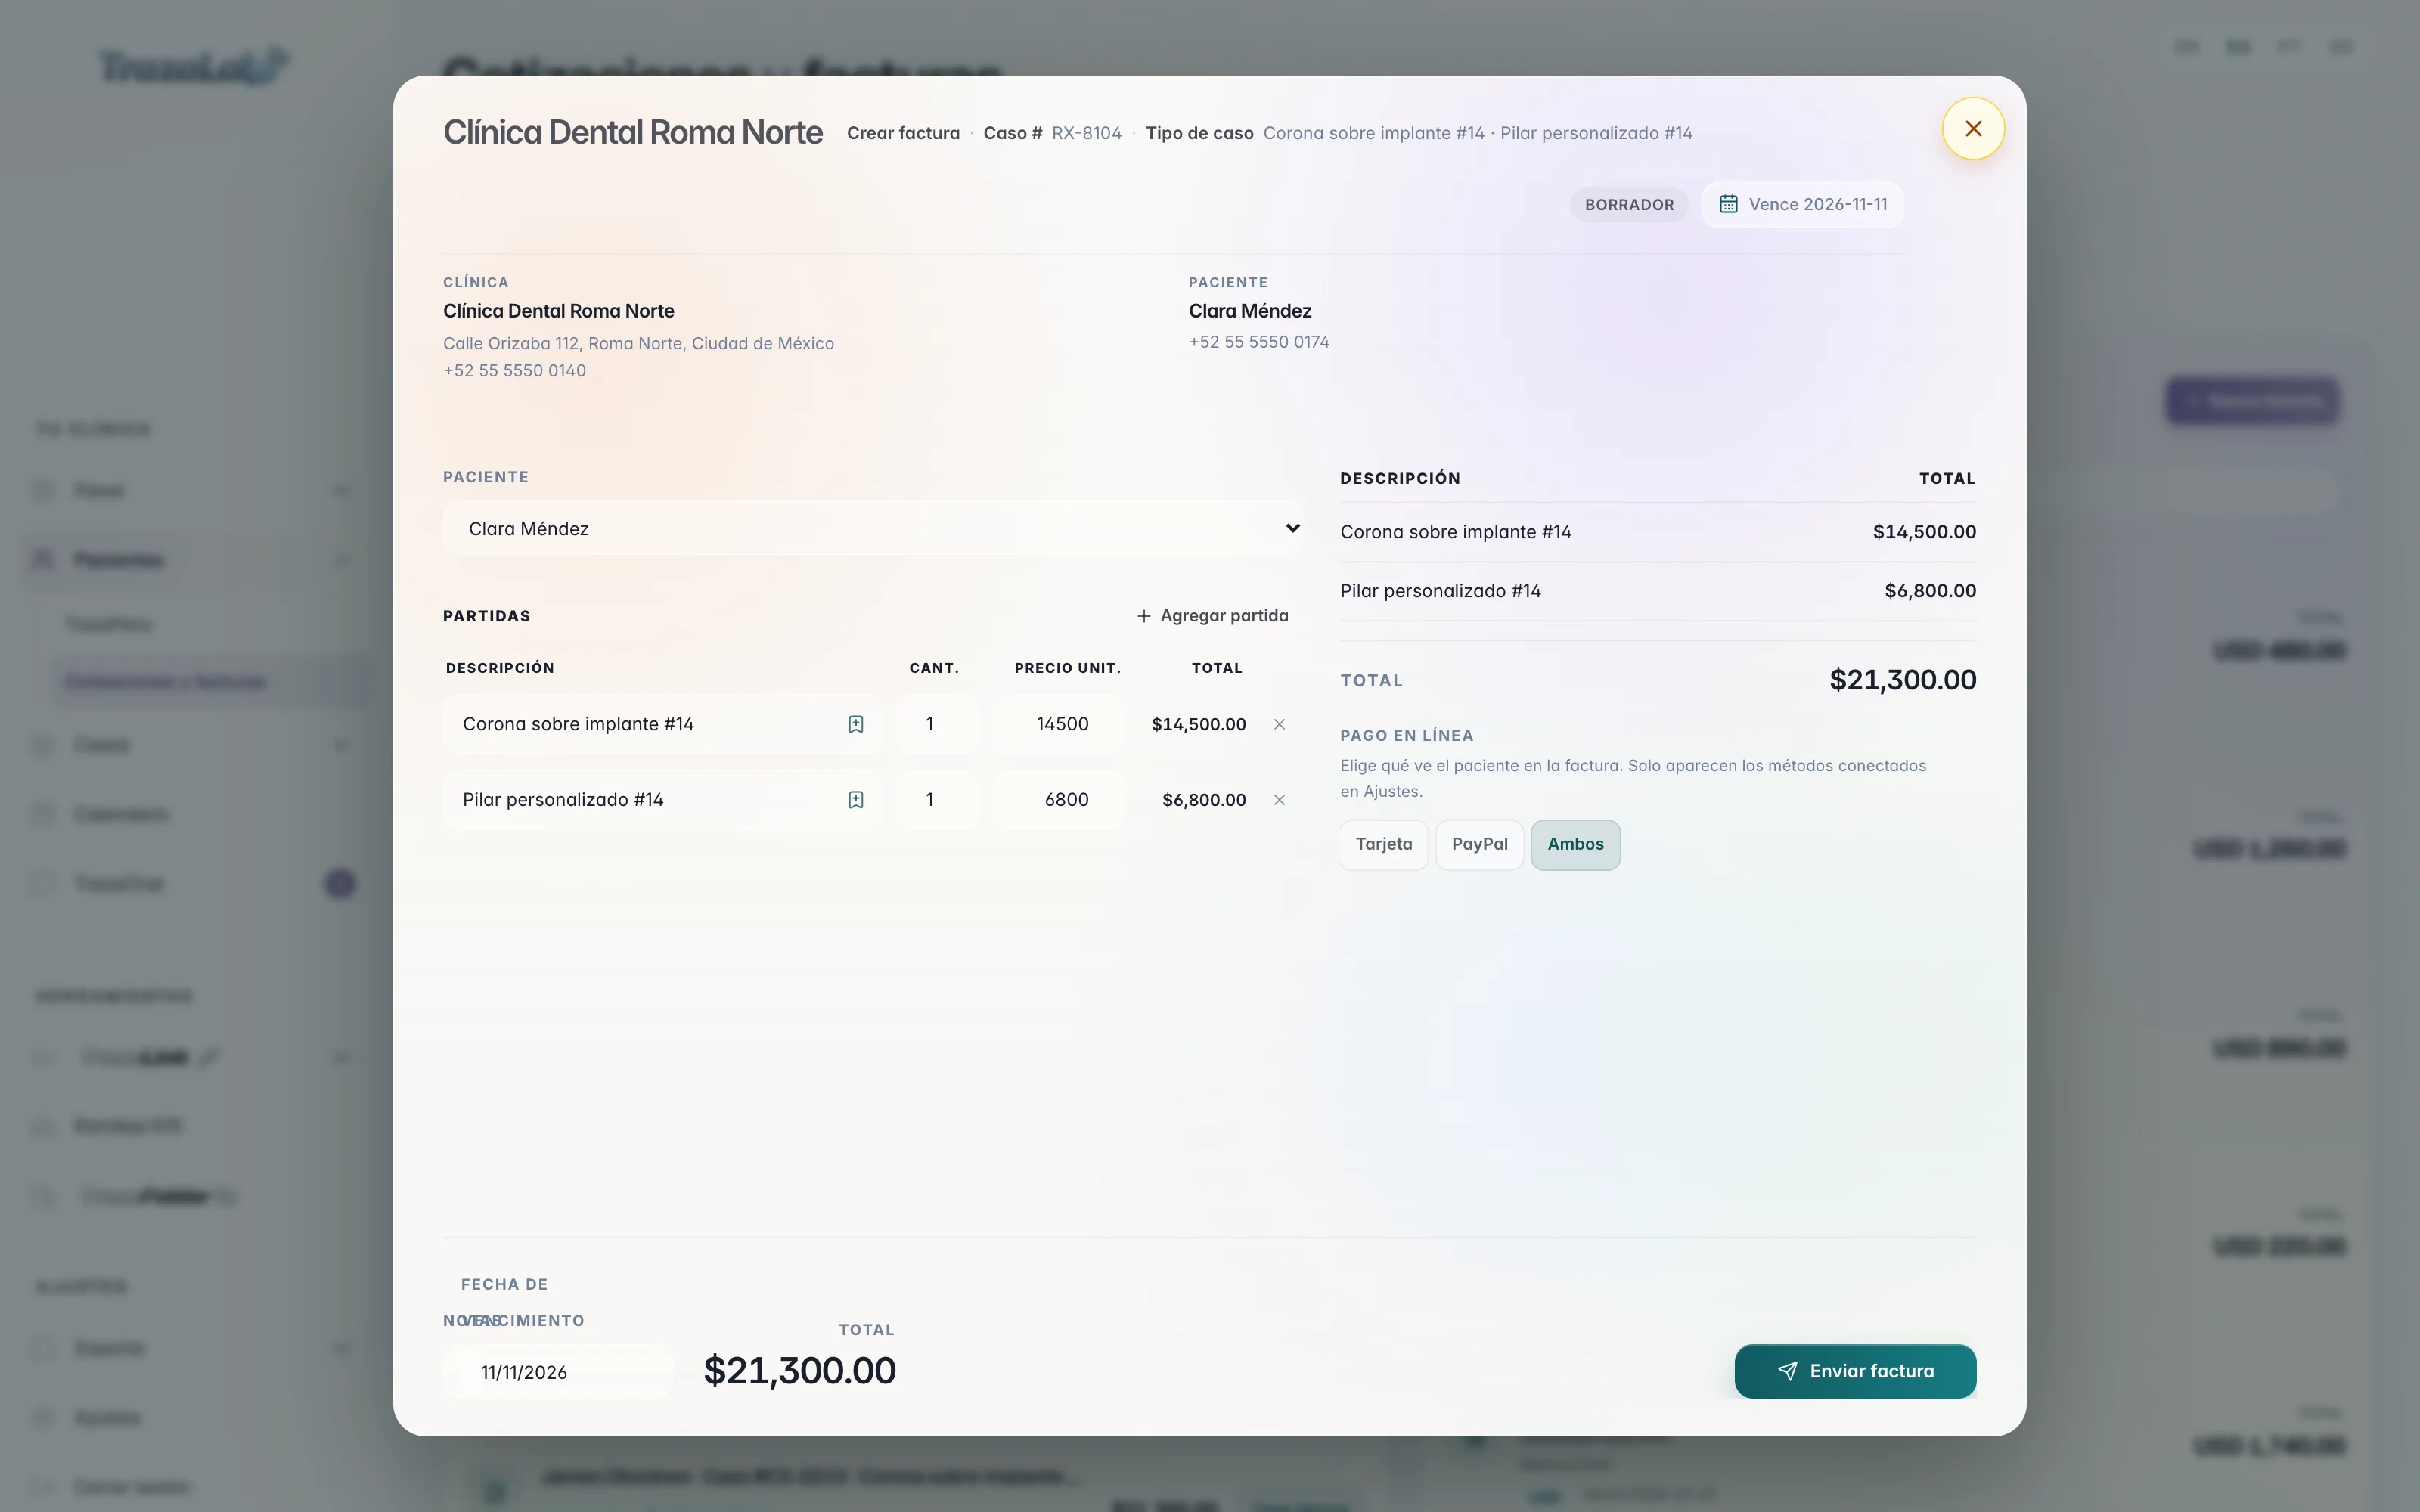The height and width of the screenshot is (1512, 2420).
Task: Click the clinic address Calle Orizaba 112
Action: 638,343
